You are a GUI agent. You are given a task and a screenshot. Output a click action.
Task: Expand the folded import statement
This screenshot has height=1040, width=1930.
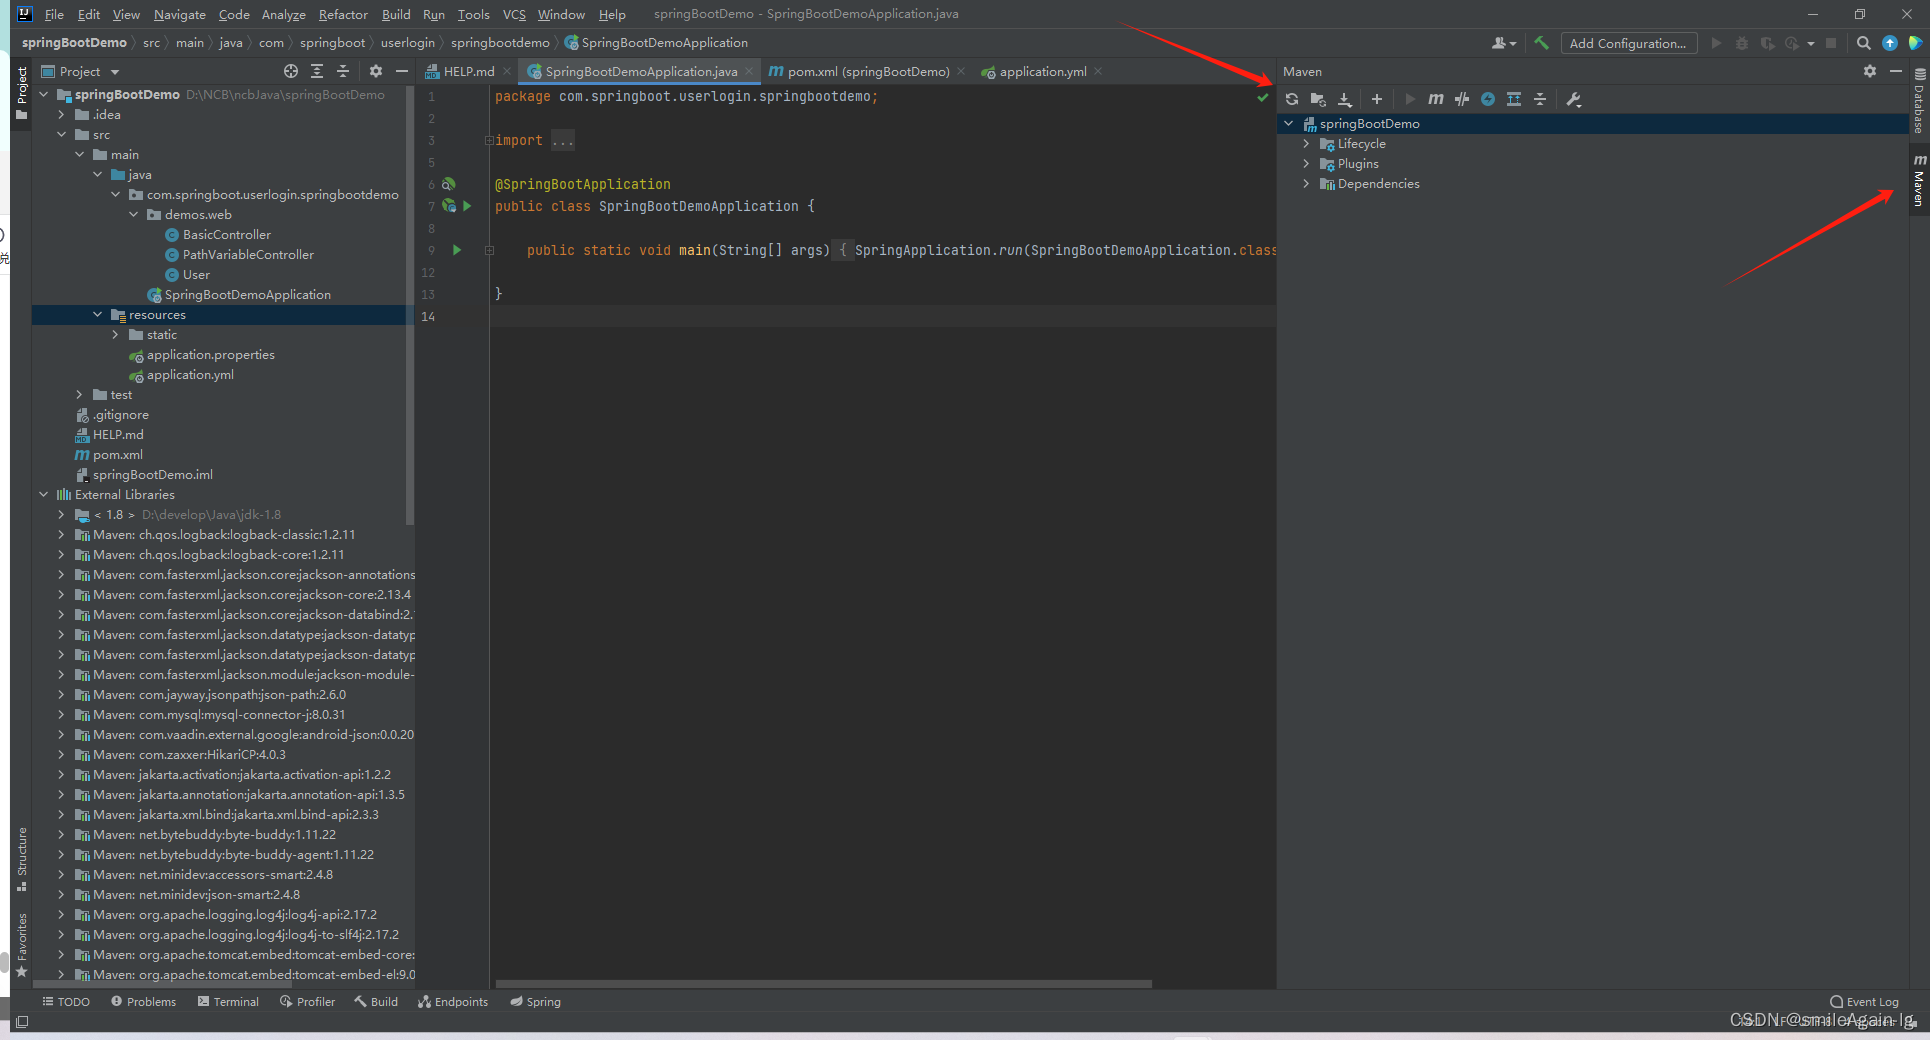(489, 140)
